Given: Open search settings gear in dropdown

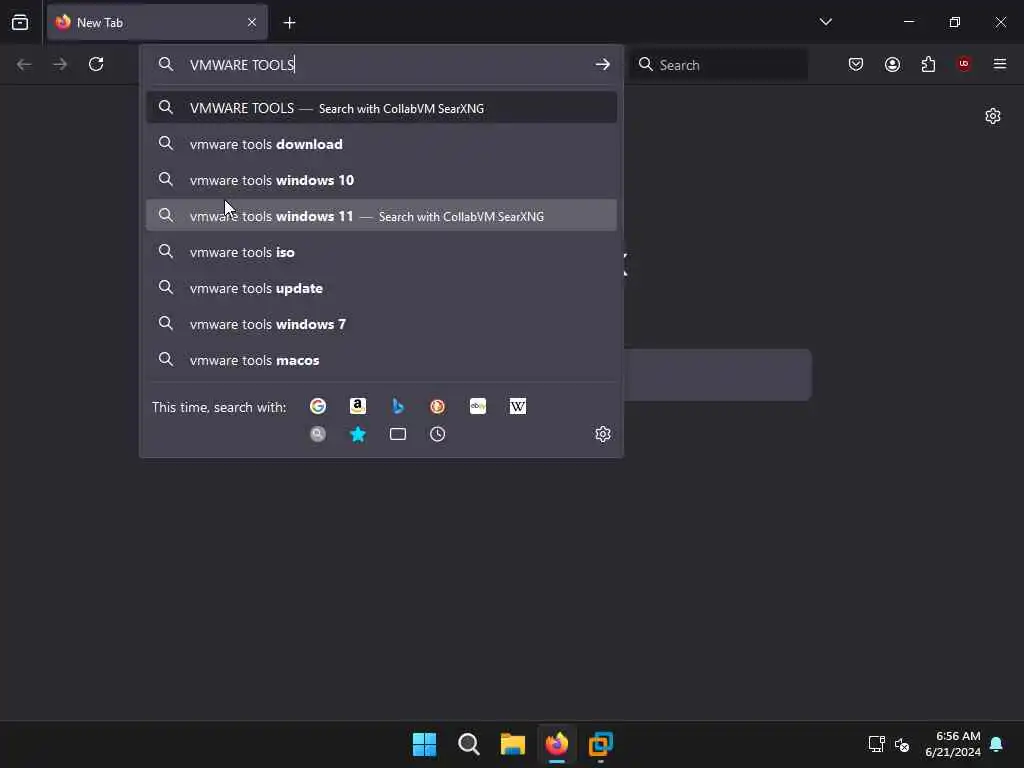Looking at the screenshot, I should tap(602, 434).
